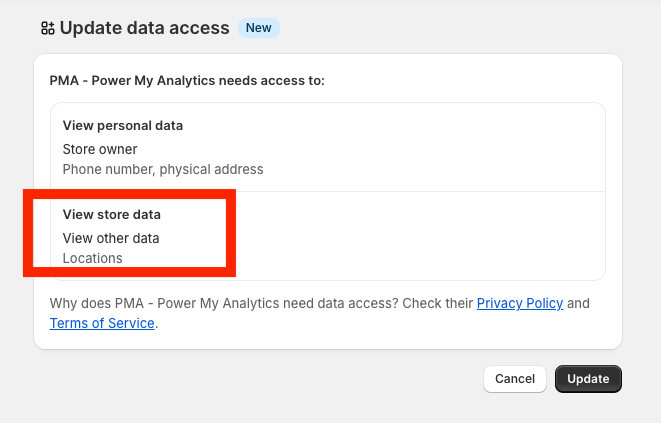Click the Locations text

pyautogui.click(x=92, y=258)
